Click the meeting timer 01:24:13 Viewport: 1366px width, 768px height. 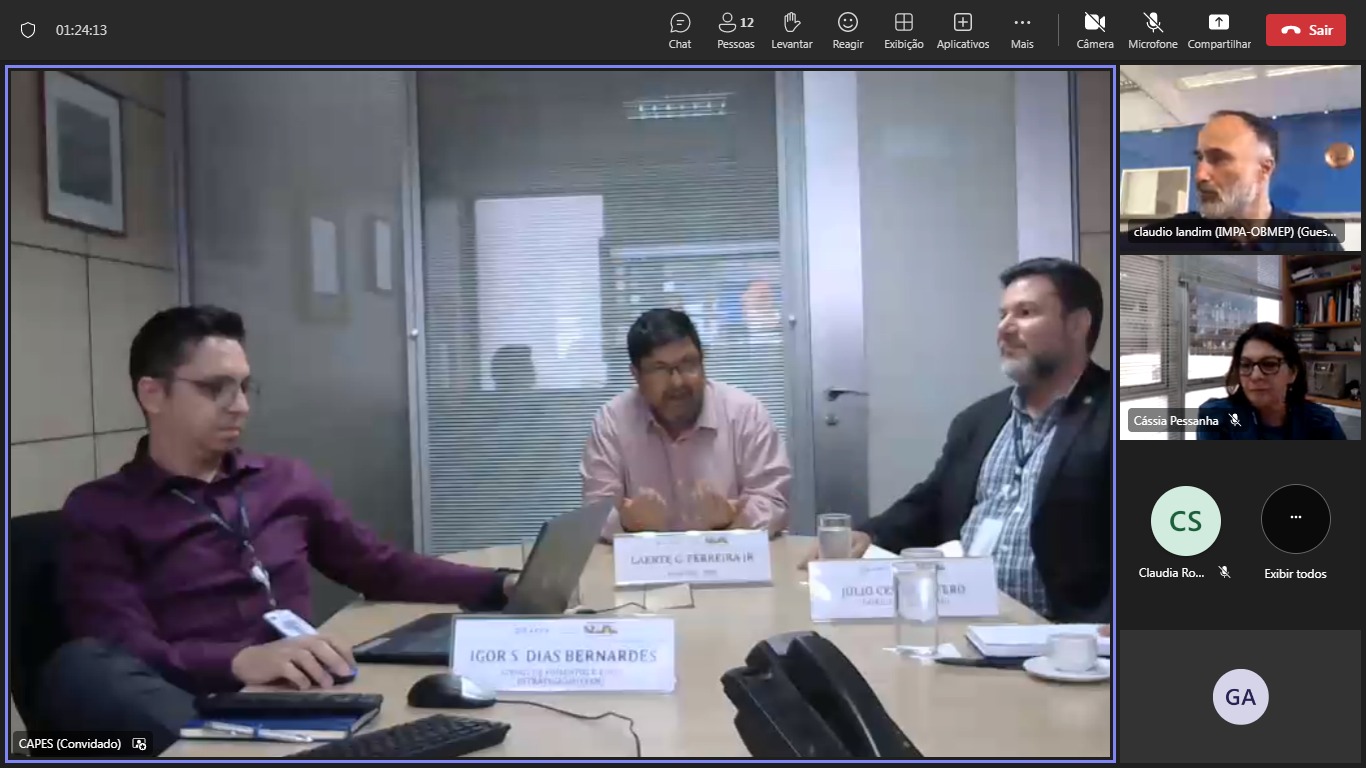[81, 30]
